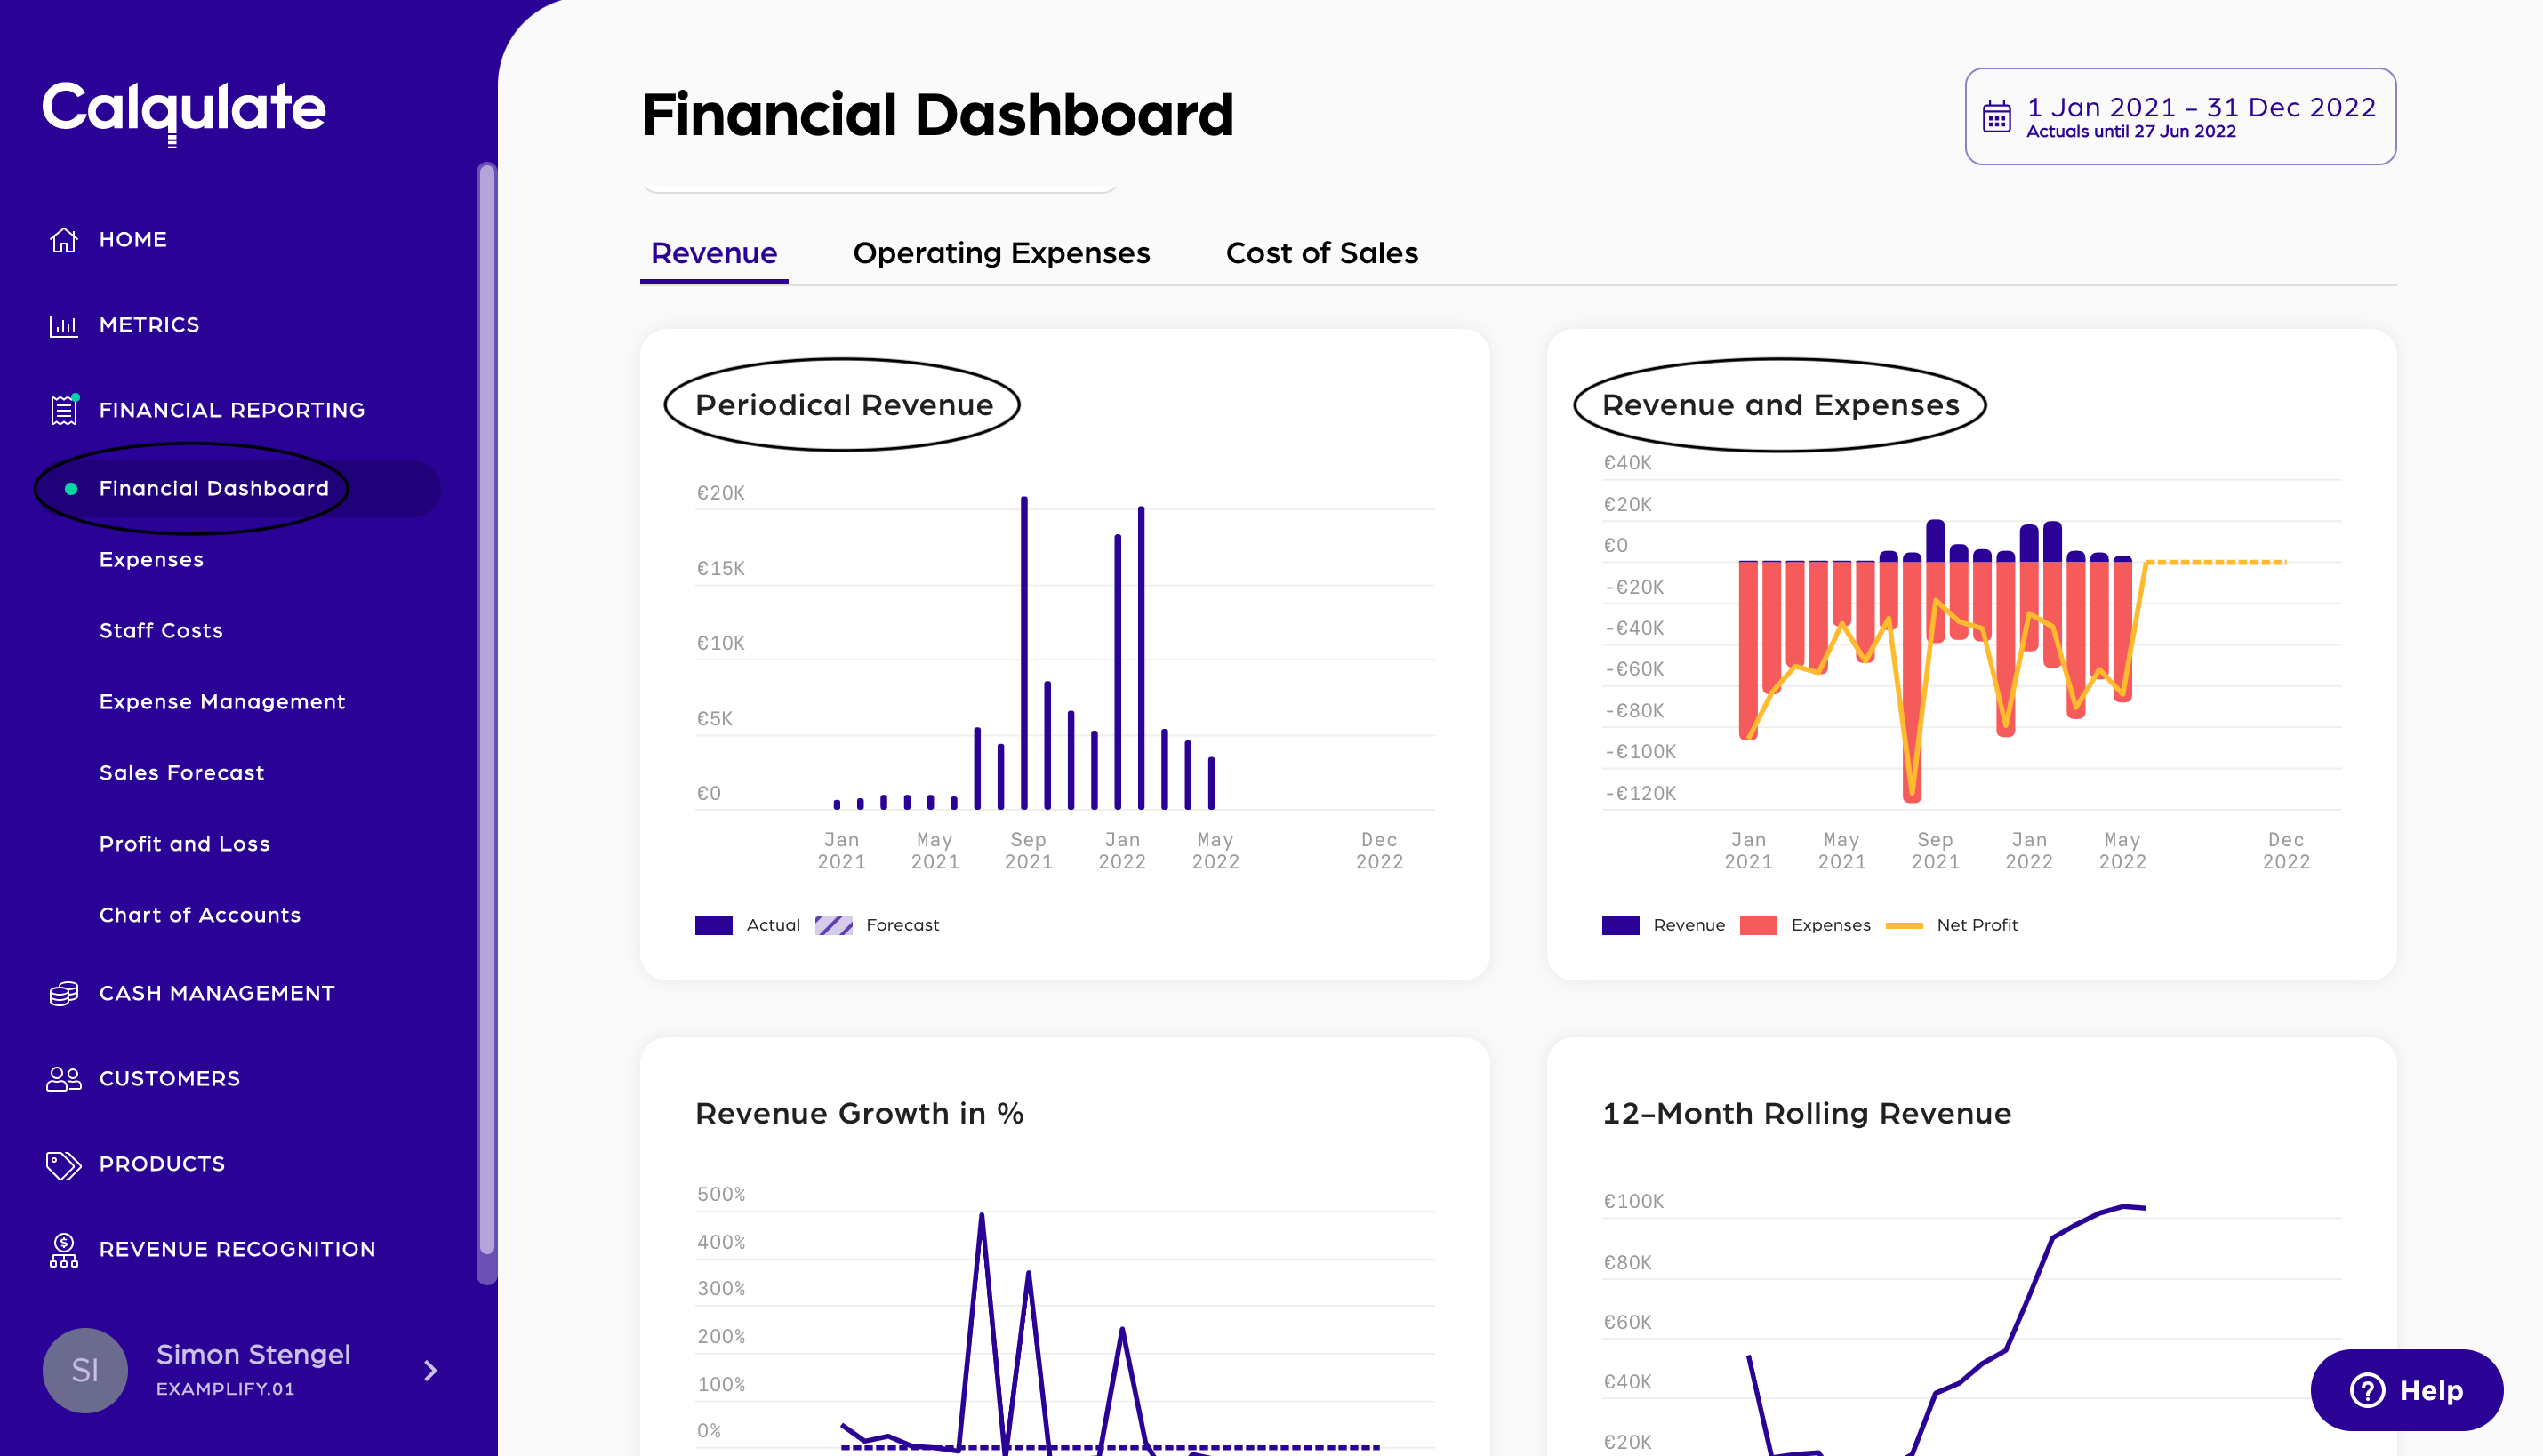Click the calendar icon in date range

[x=1996, y=117]
